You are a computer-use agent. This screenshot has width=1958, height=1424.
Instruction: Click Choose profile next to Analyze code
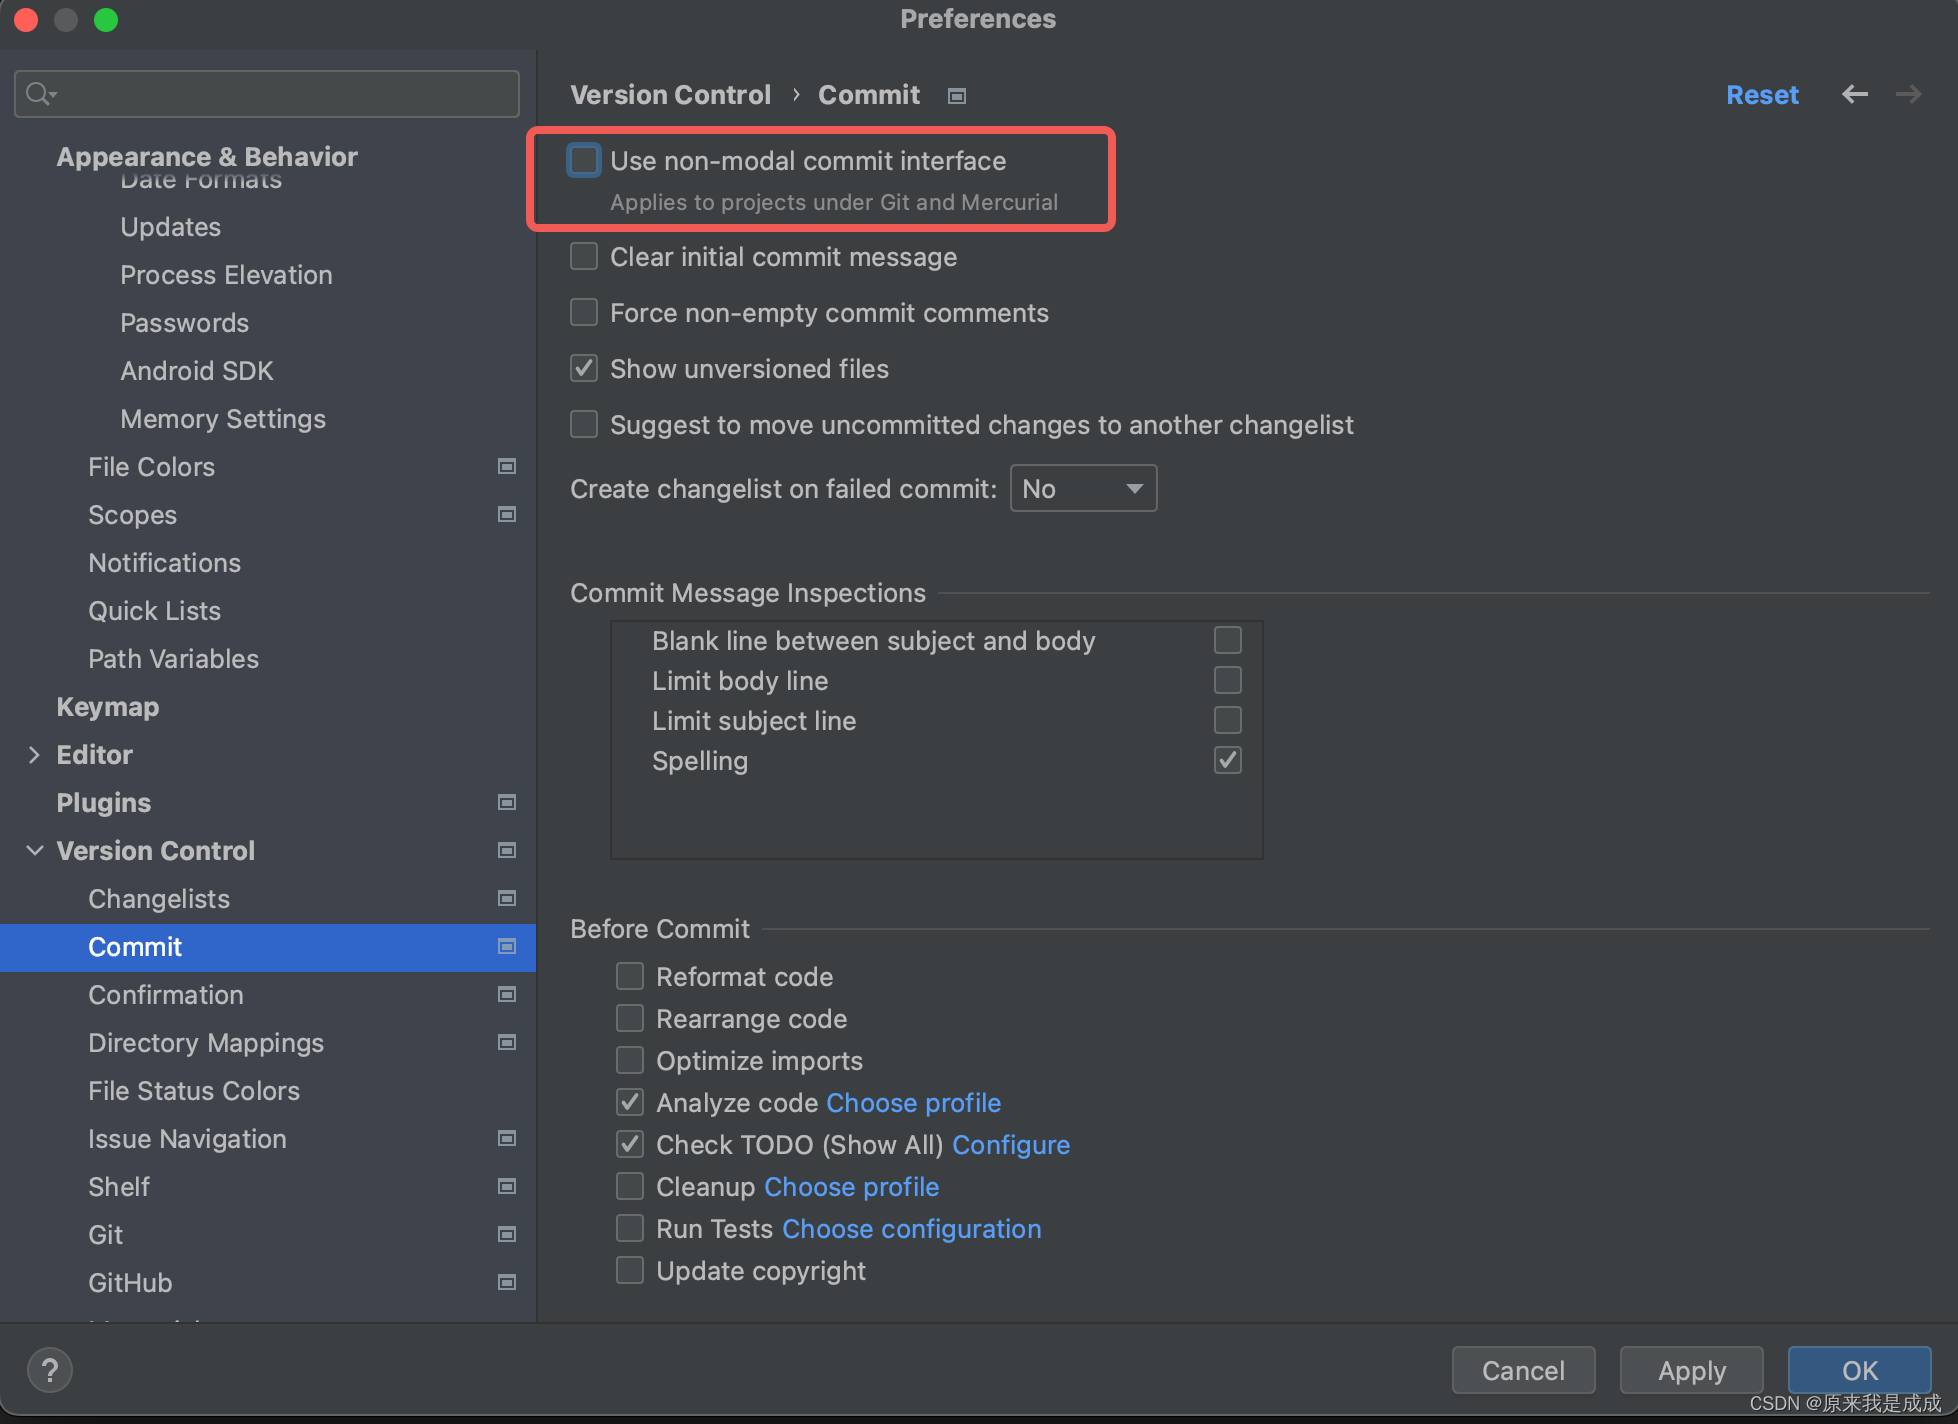click(x=913, y=1102)
